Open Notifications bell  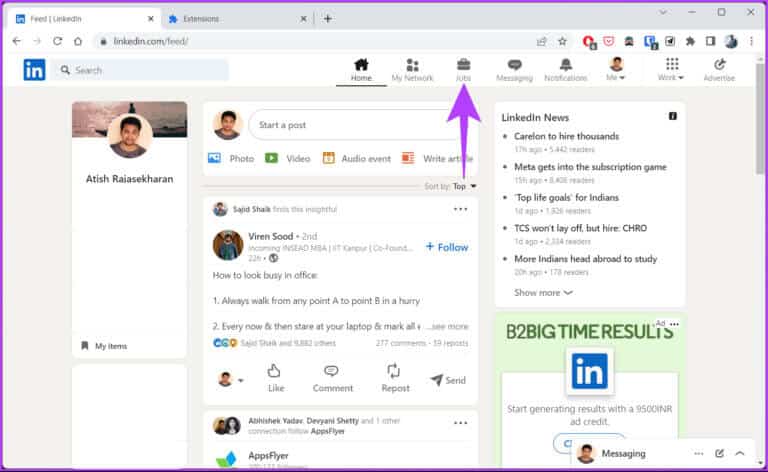pos(566,70)
